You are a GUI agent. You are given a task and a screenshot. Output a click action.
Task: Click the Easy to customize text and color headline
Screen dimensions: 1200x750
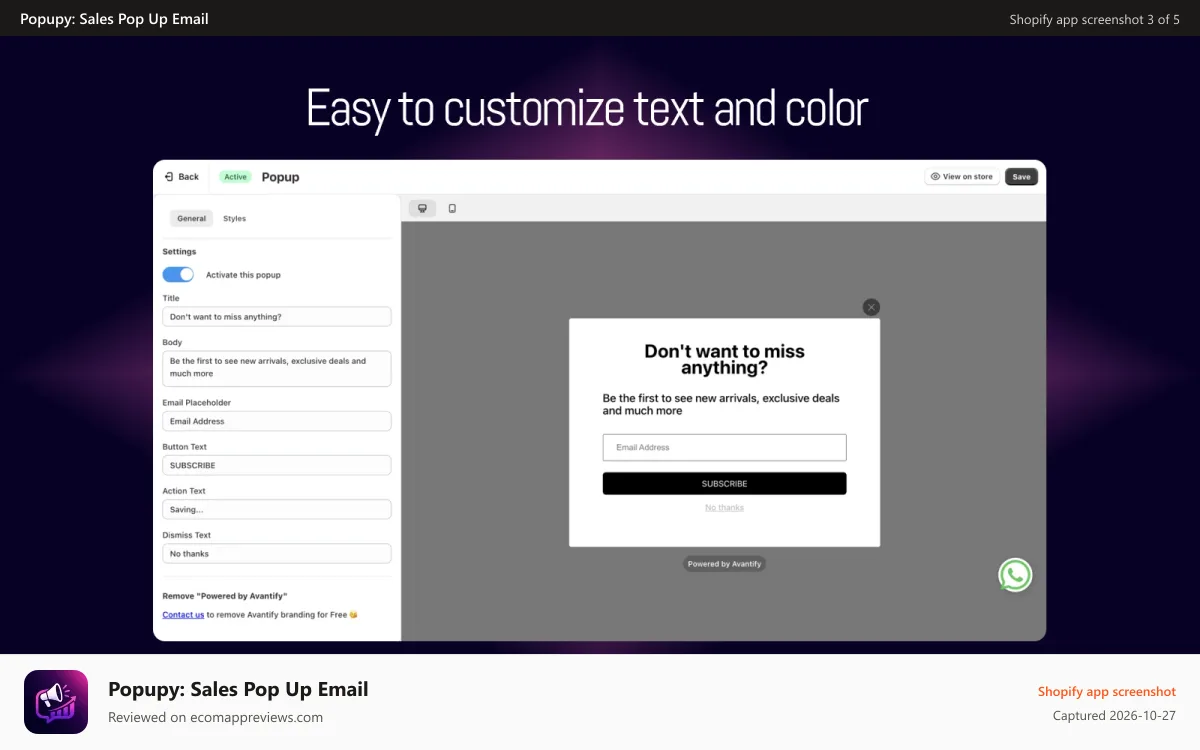coord(587,108)
